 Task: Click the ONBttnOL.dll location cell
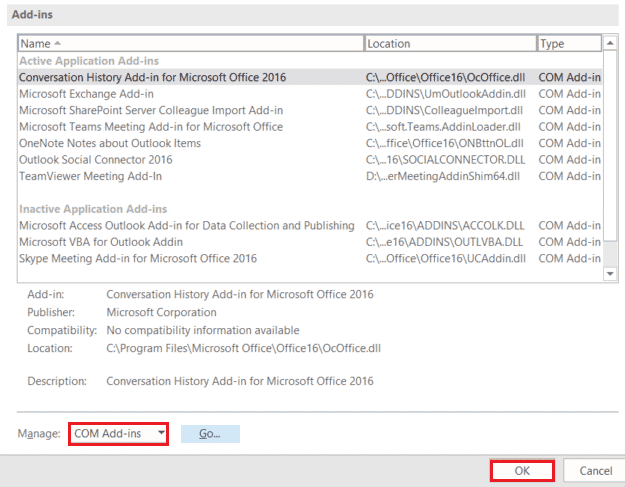coord(444,143)
